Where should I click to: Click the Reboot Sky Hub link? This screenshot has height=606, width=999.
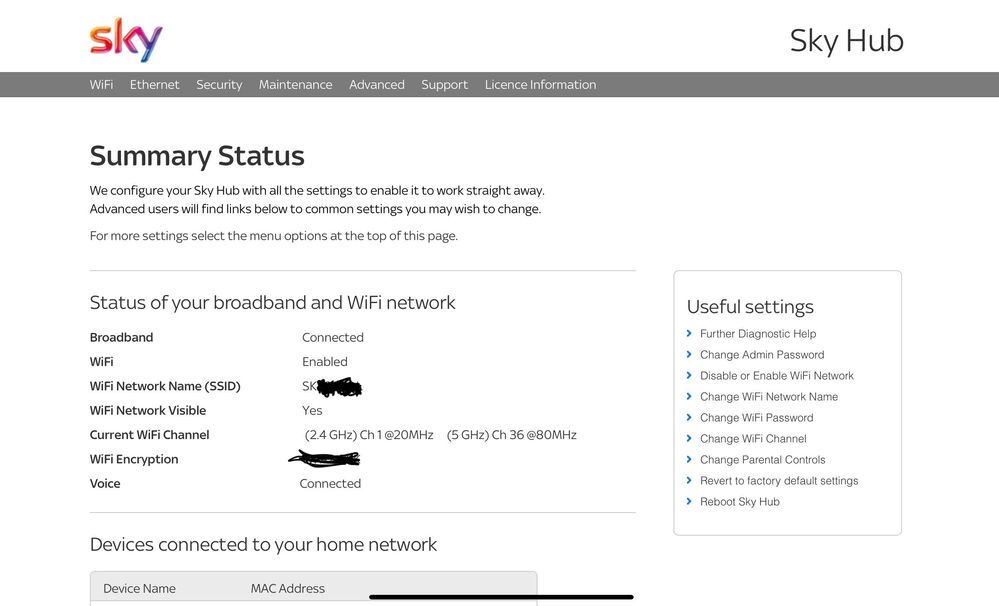(740, 502)
